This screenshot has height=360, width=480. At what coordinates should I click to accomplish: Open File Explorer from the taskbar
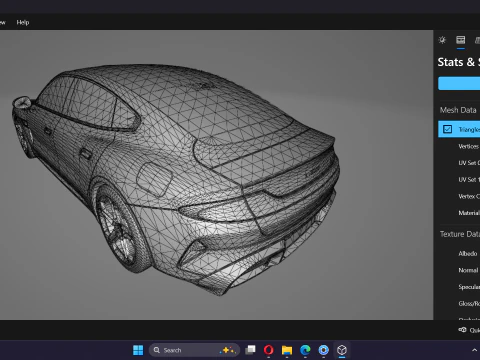click(287, 350)
